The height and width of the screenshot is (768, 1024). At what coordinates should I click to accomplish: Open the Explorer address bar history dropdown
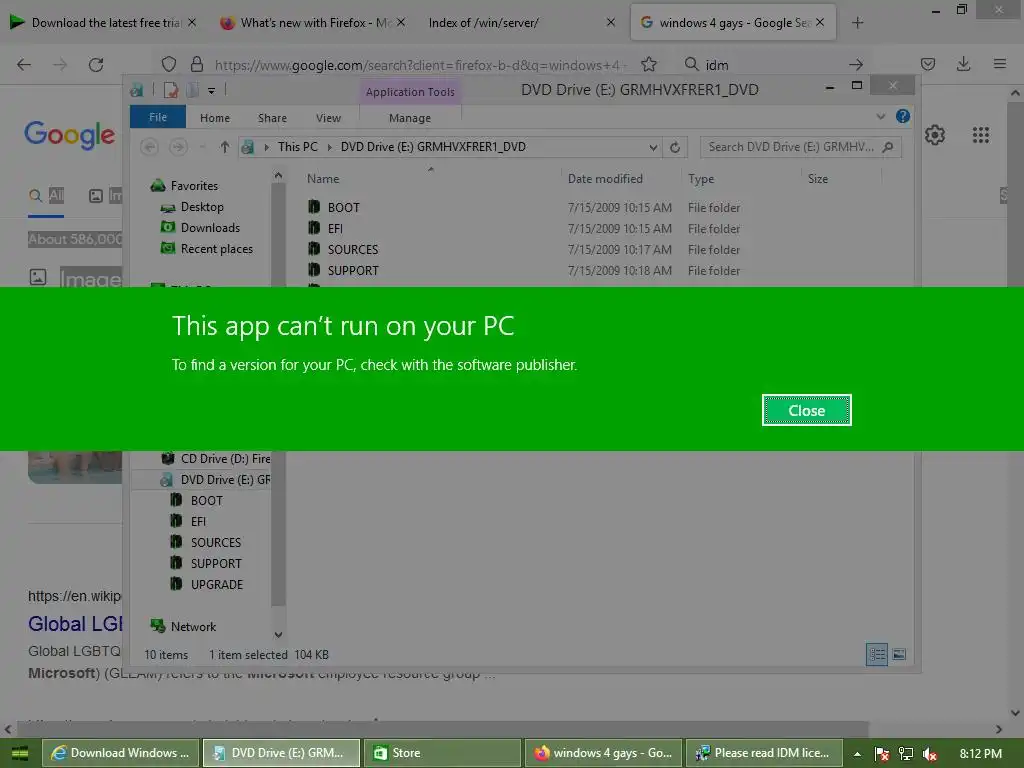[x=653, y=148]
